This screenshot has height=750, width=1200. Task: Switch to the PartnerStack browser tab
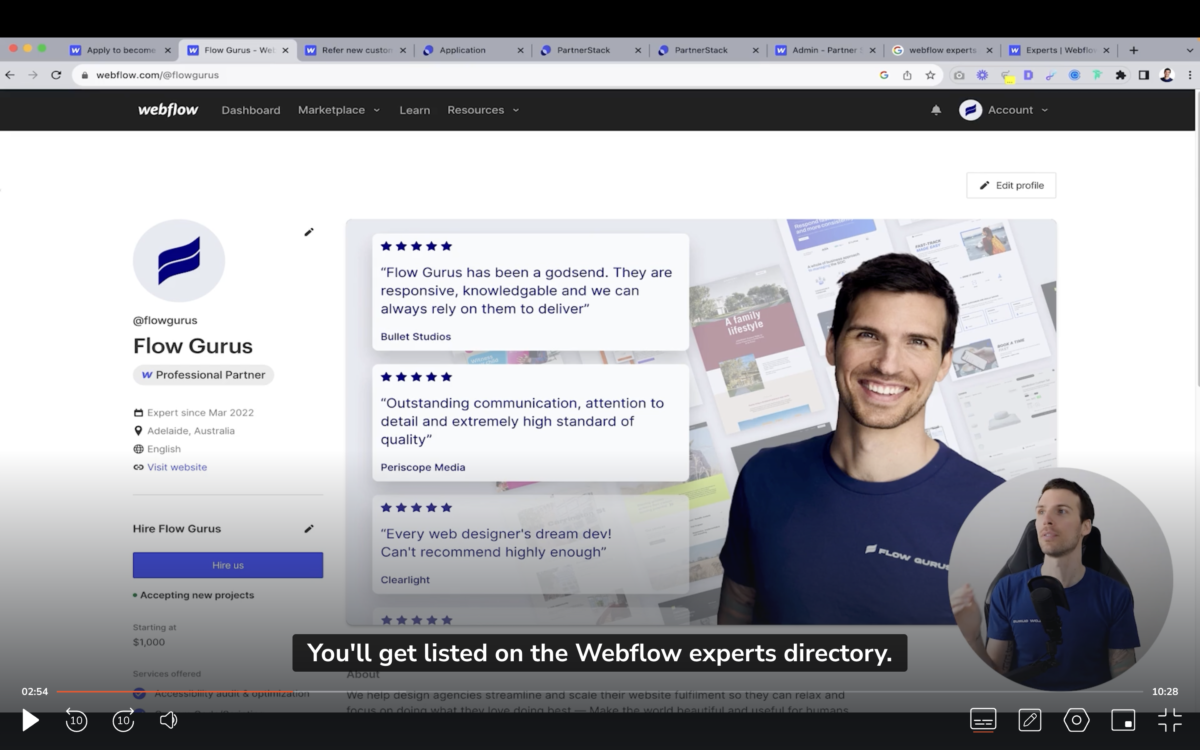tap(592, 49)
